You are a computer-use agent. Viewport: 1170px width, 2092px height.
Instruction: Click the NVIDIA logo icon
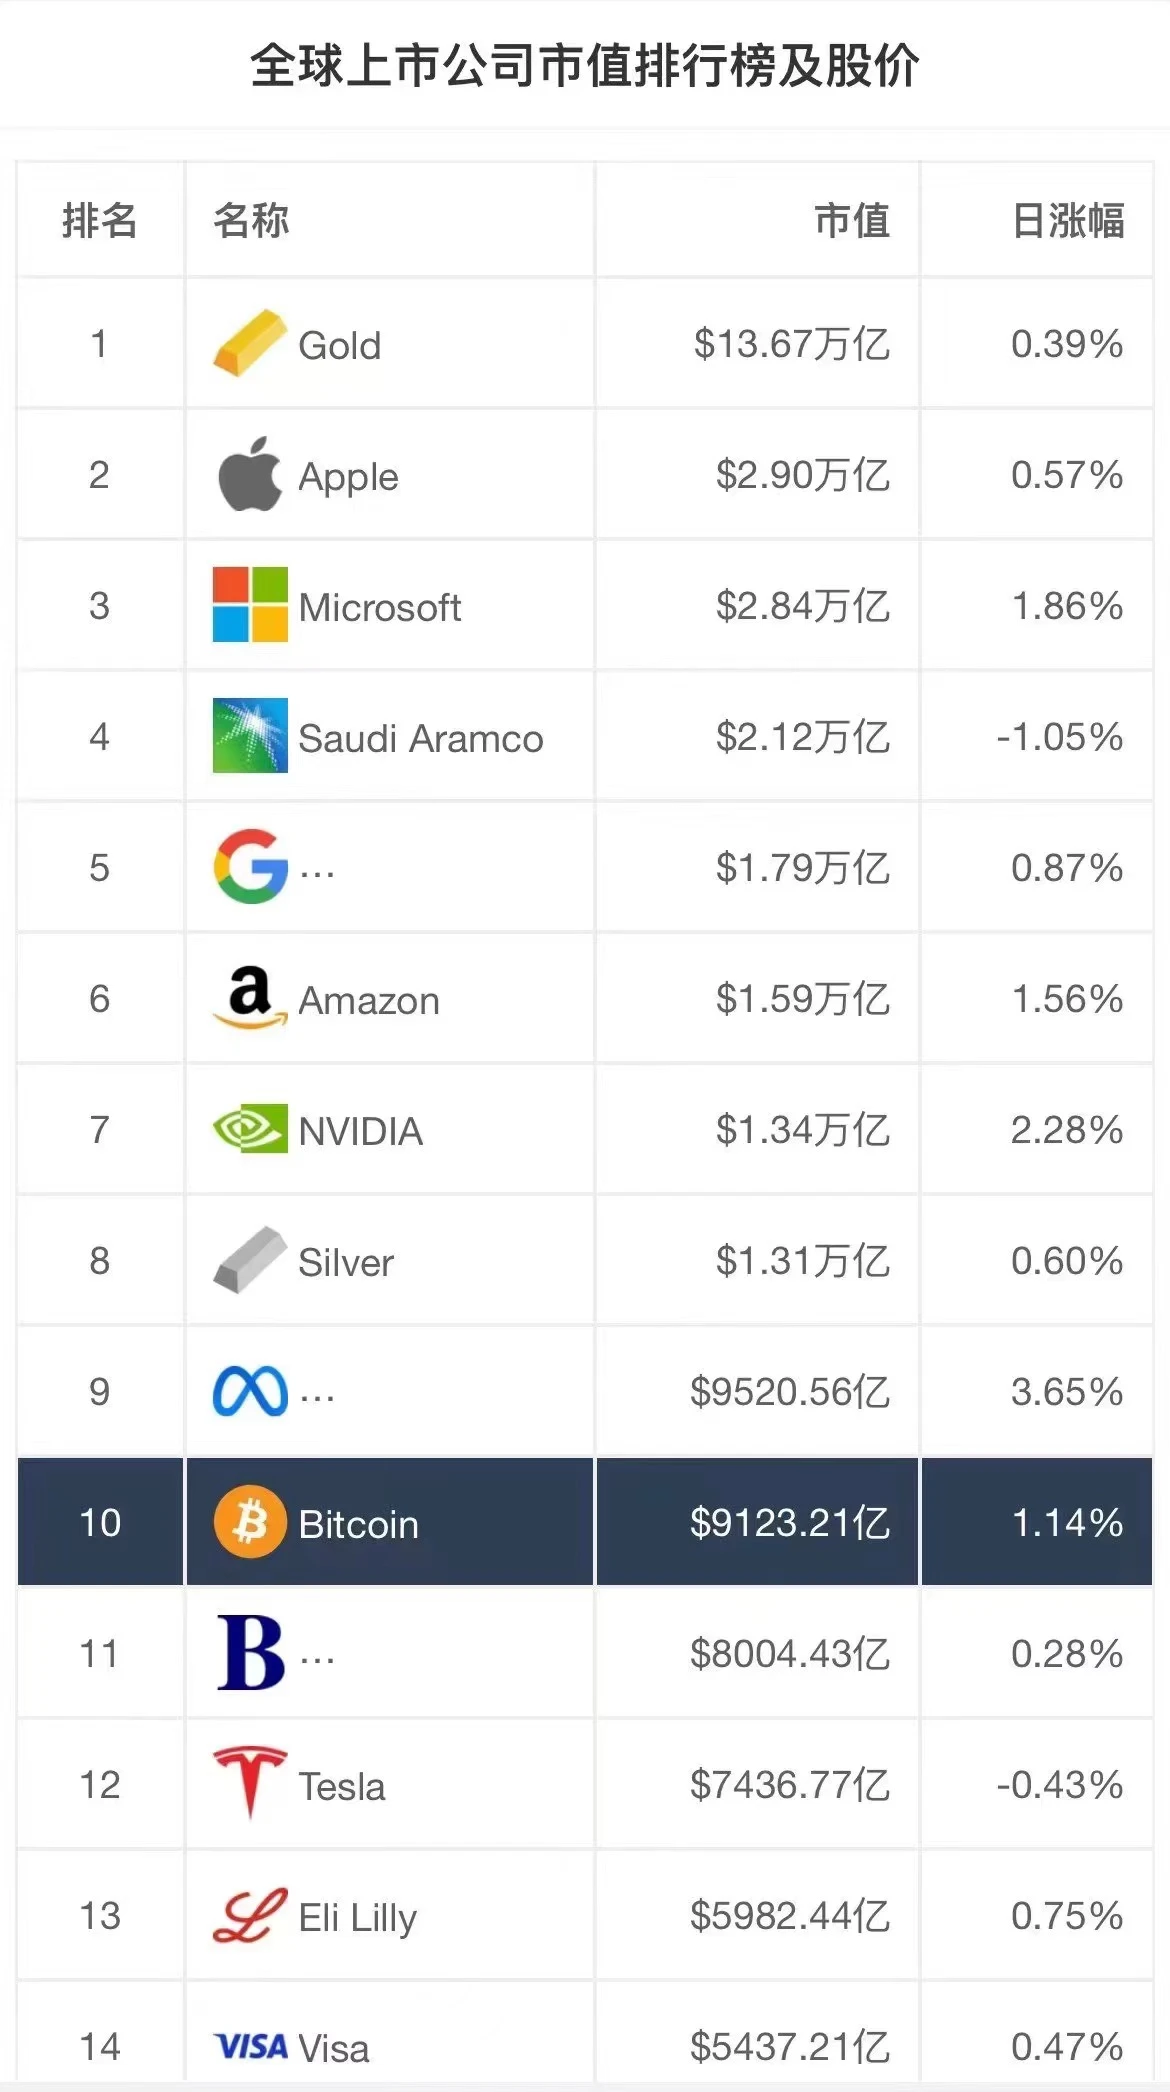pyautogui.click(x=250, y=1129)
